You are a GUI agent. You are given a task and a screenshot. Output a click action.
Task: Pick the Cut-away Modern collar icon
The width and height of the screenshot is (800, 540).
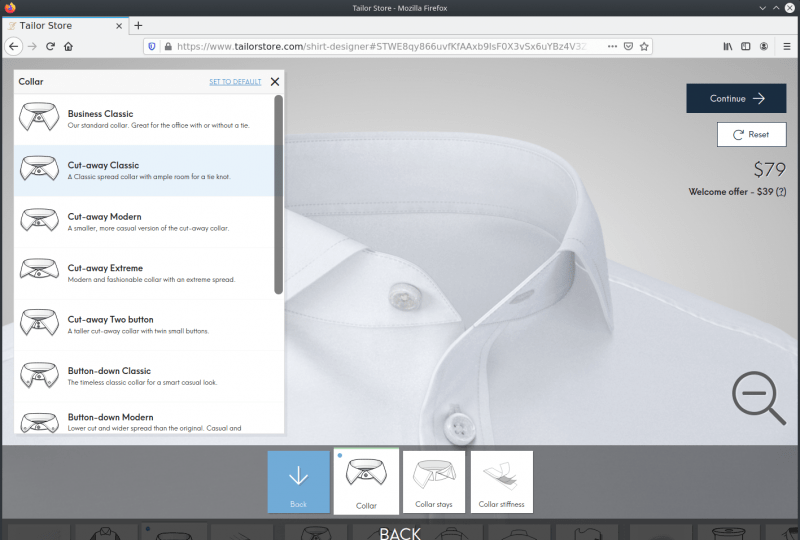(39, 220)
